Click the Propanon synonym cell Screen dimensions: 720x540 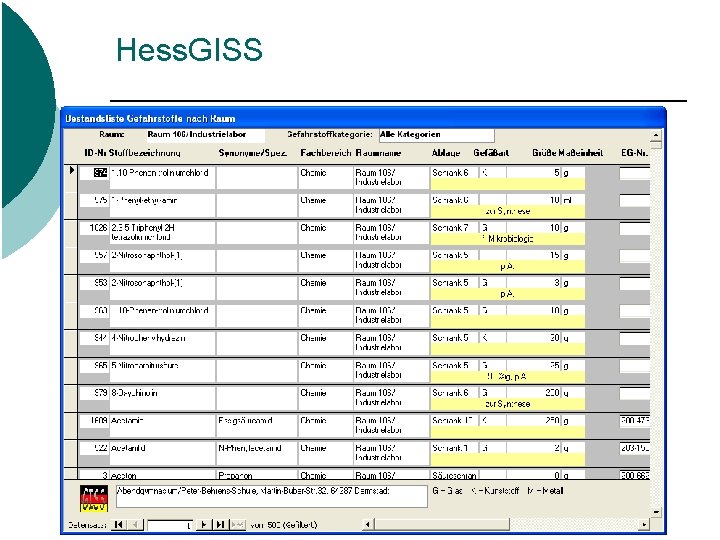point(257,475)
